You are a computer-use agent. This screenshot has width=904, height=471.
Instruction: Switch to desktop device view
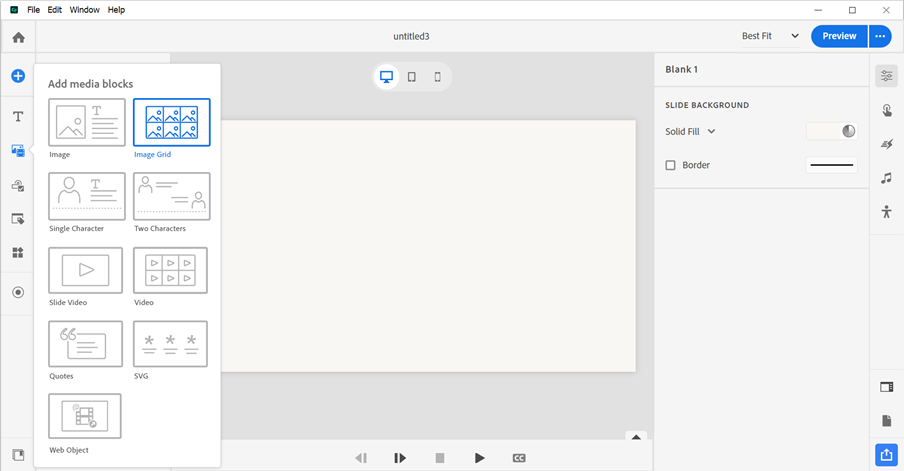[386, 77]
